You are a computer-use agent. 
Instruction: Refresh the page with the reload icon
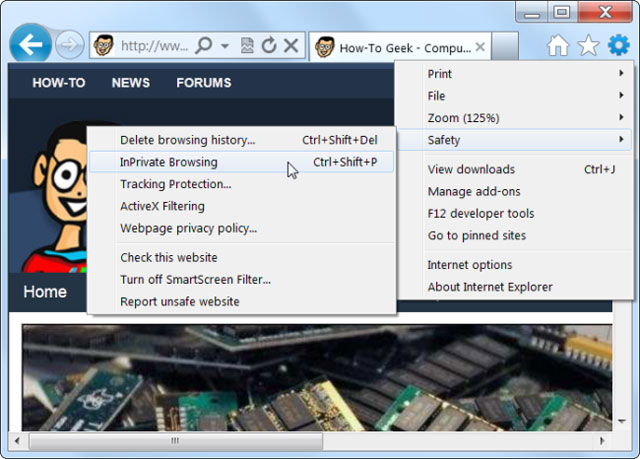[x=268, y=46]
